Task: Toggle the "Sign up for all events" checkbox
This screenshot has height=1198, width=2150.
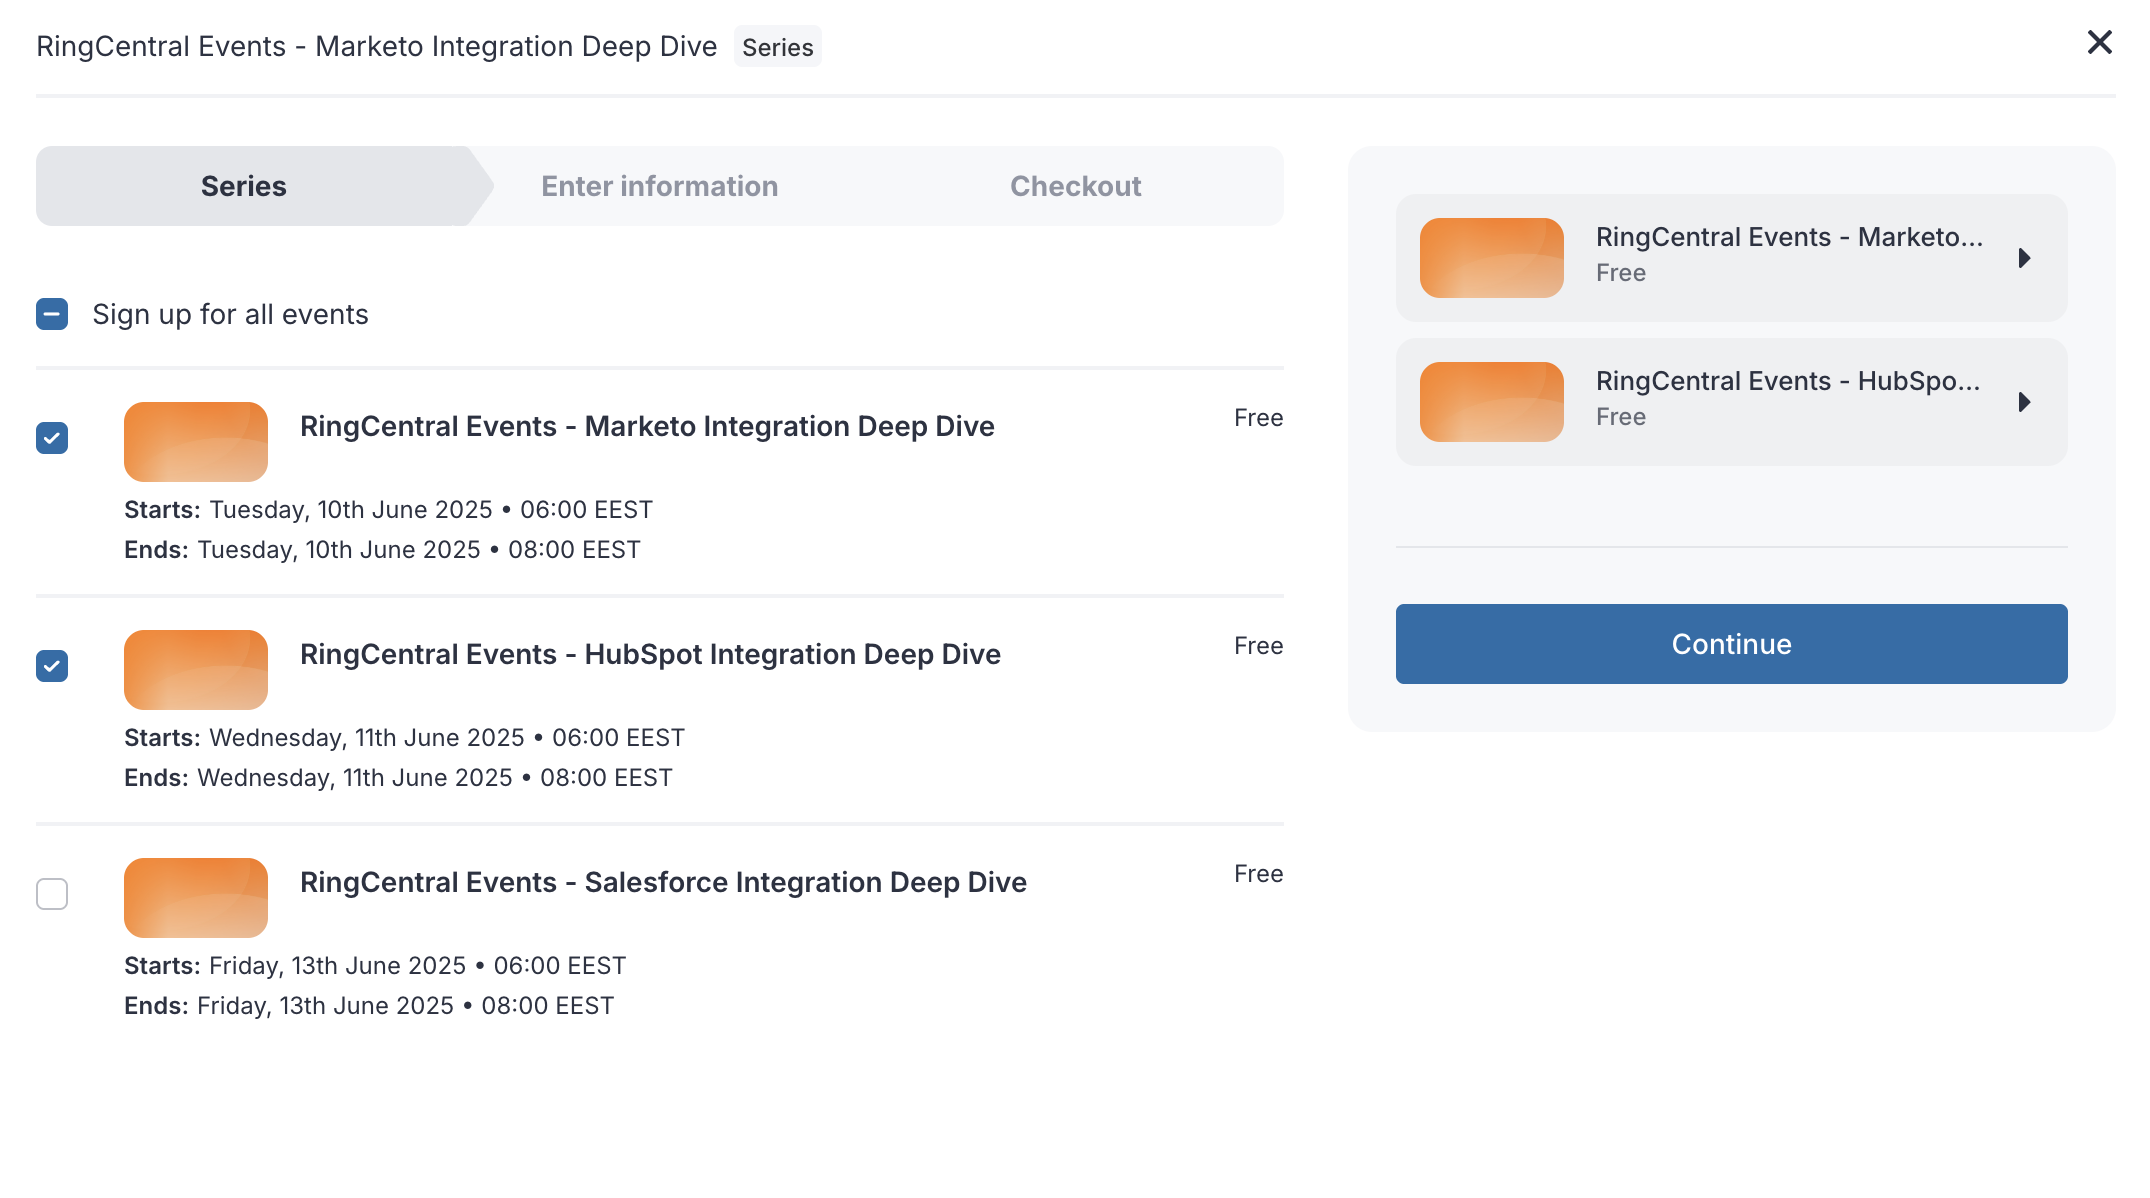Action: point(52,314)
